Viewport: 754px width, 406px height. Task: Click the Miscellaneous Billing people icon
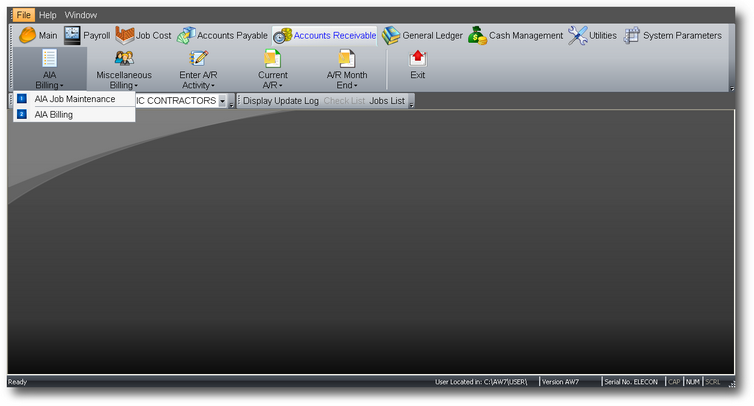click(124, 58)
